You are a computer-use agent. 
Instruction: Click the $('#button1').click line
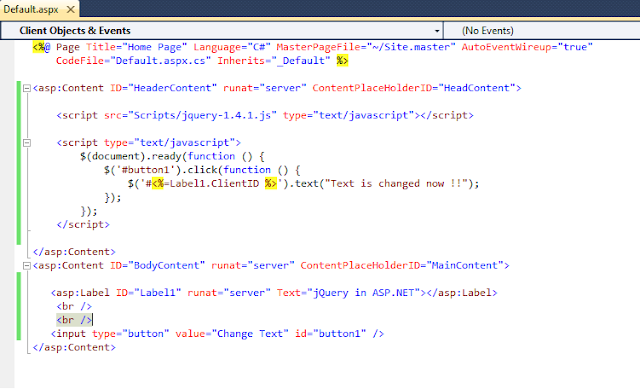[x=202, y=170]
